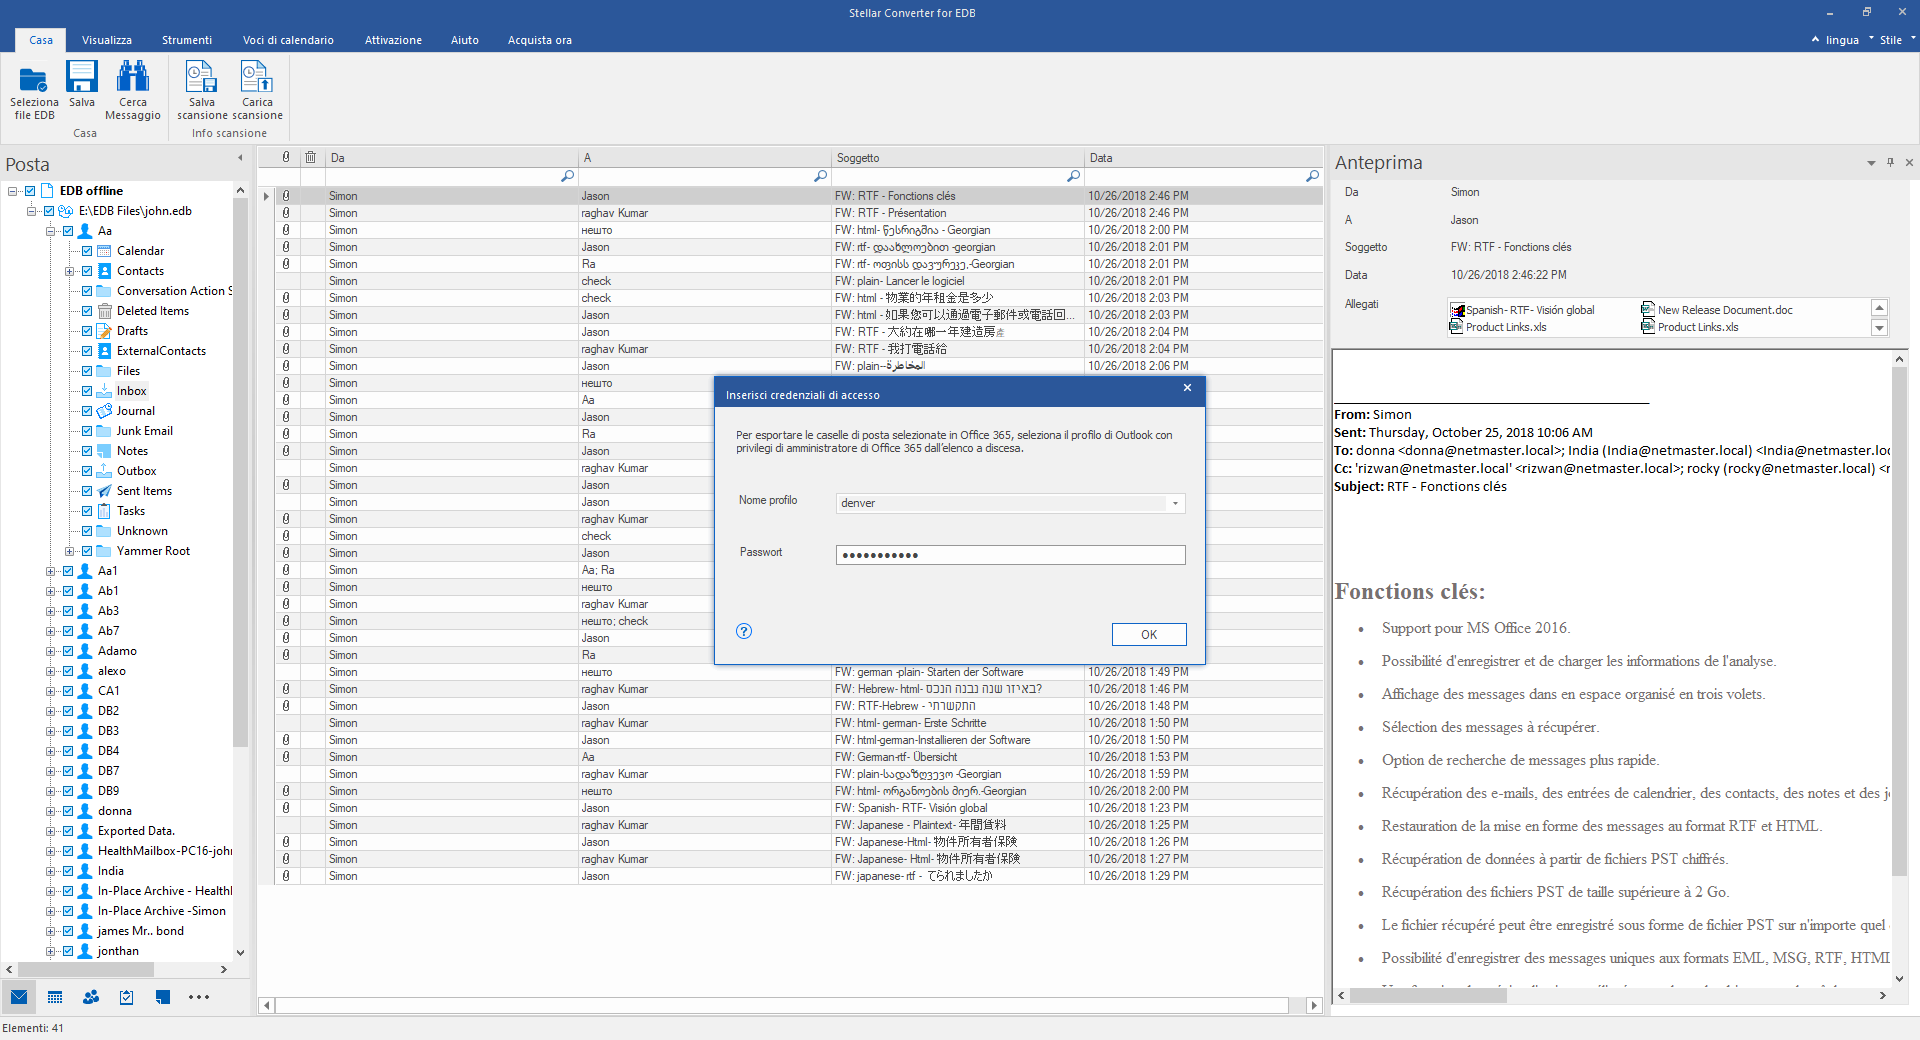Click search icon in A column filter
The height and width of the screenshot is (1040, 1920).
(x=820, y=176)
